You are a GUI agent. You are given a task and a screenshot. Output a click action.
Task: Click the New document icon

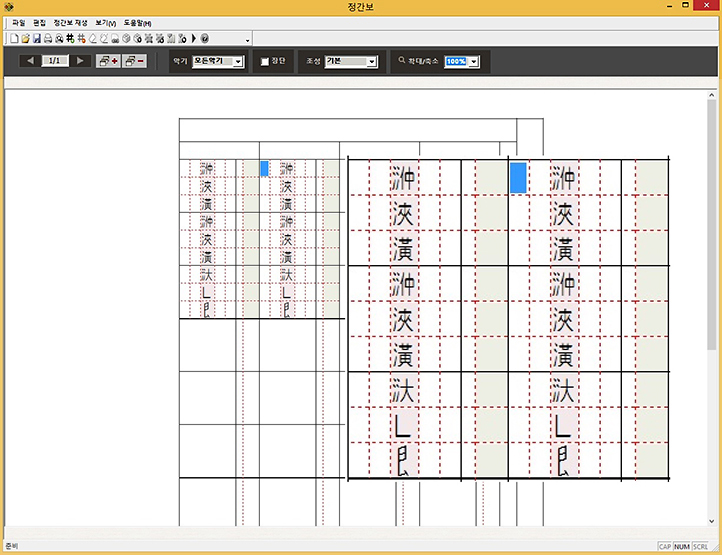tap(14, 39)
